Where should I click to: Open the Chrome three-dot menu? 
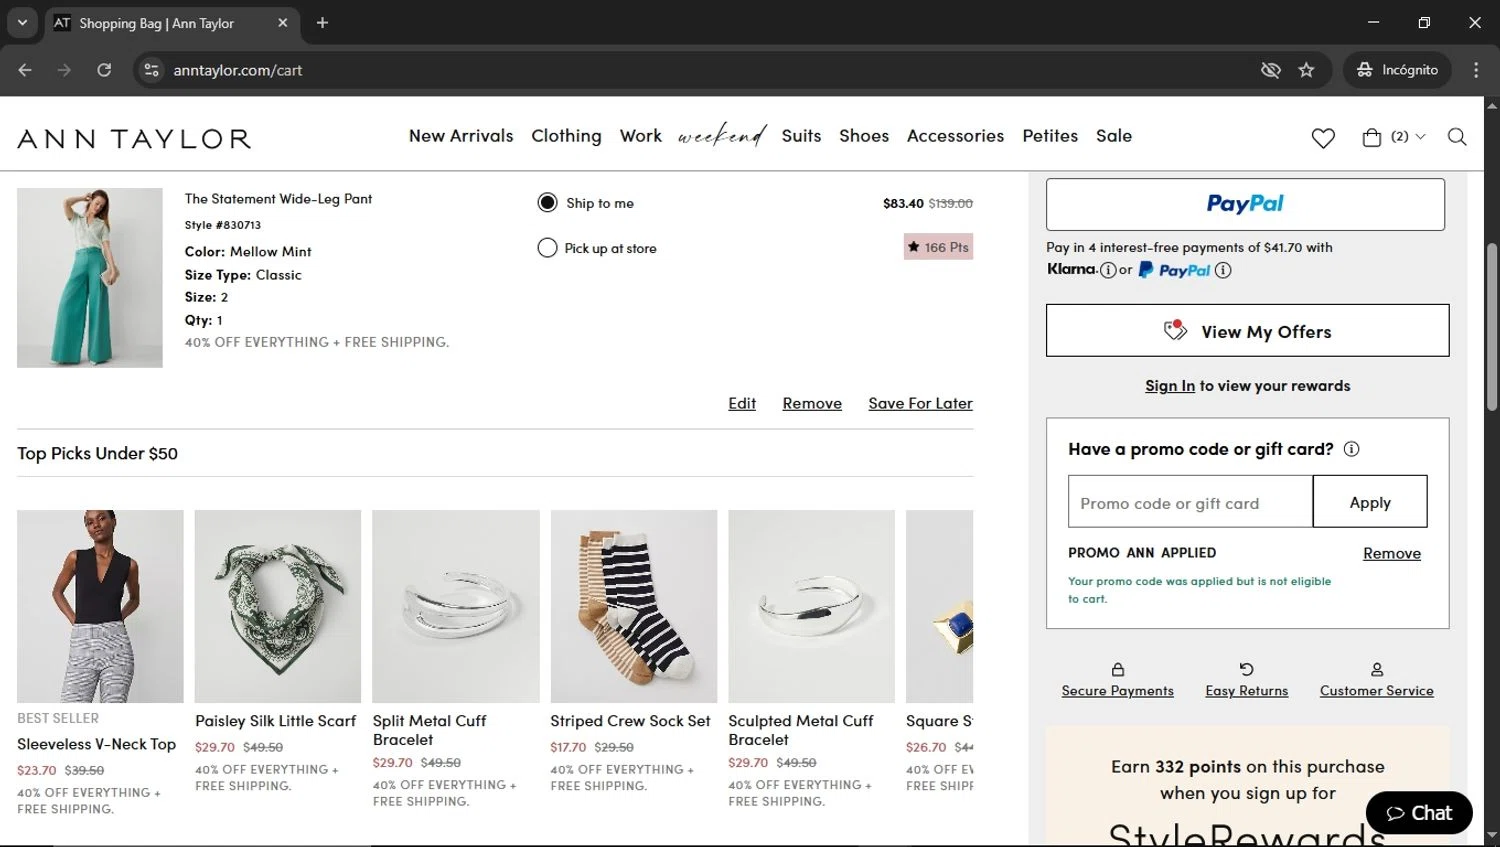click(1476, 70)
